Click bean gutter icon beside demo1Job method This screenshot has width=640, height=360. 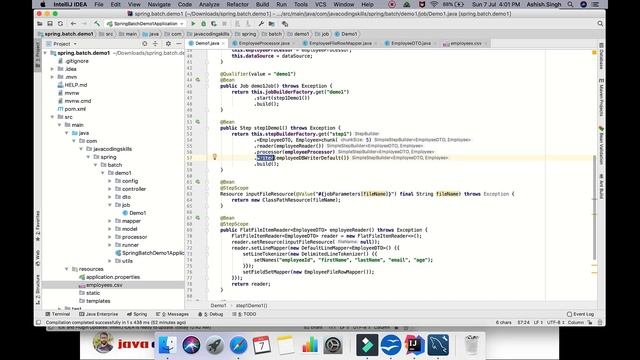click(198, 80)
